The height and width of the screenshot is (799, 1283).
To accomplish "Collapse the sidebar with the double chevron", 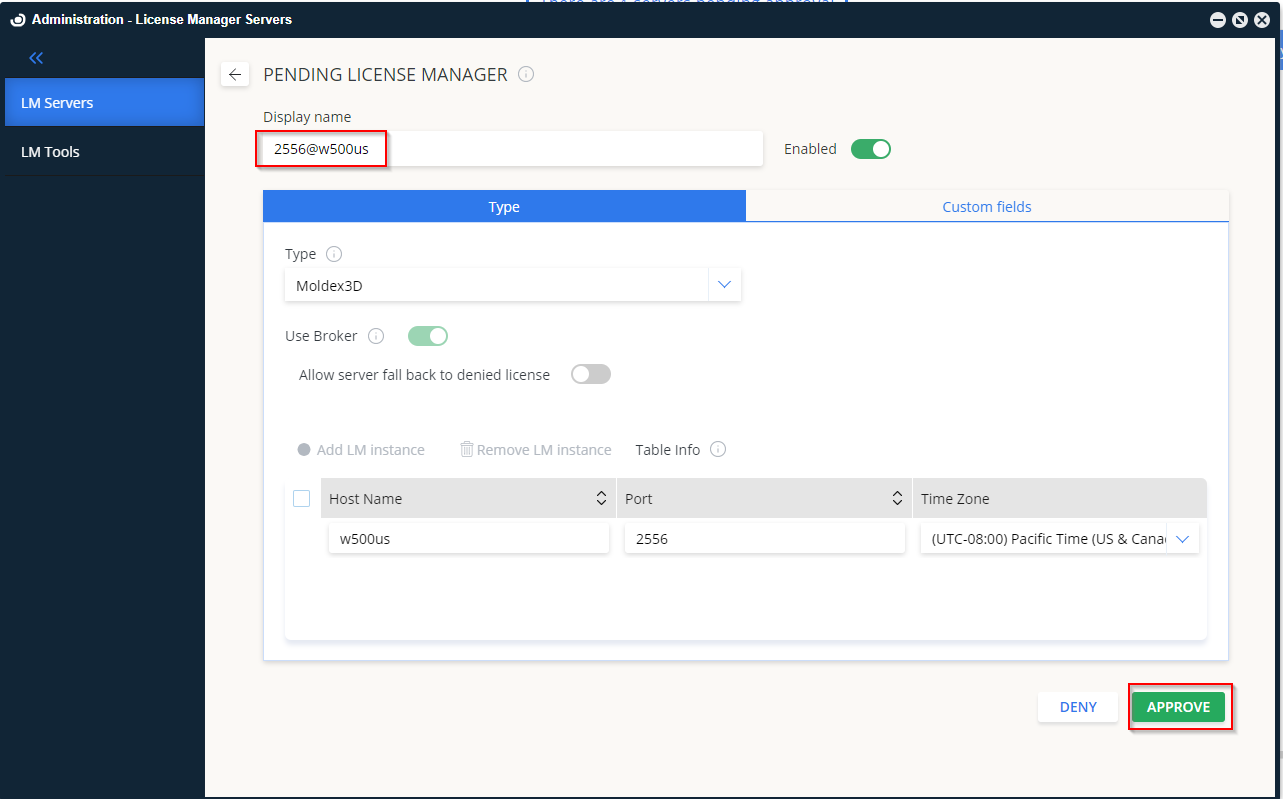I will [x=35, y=57].
